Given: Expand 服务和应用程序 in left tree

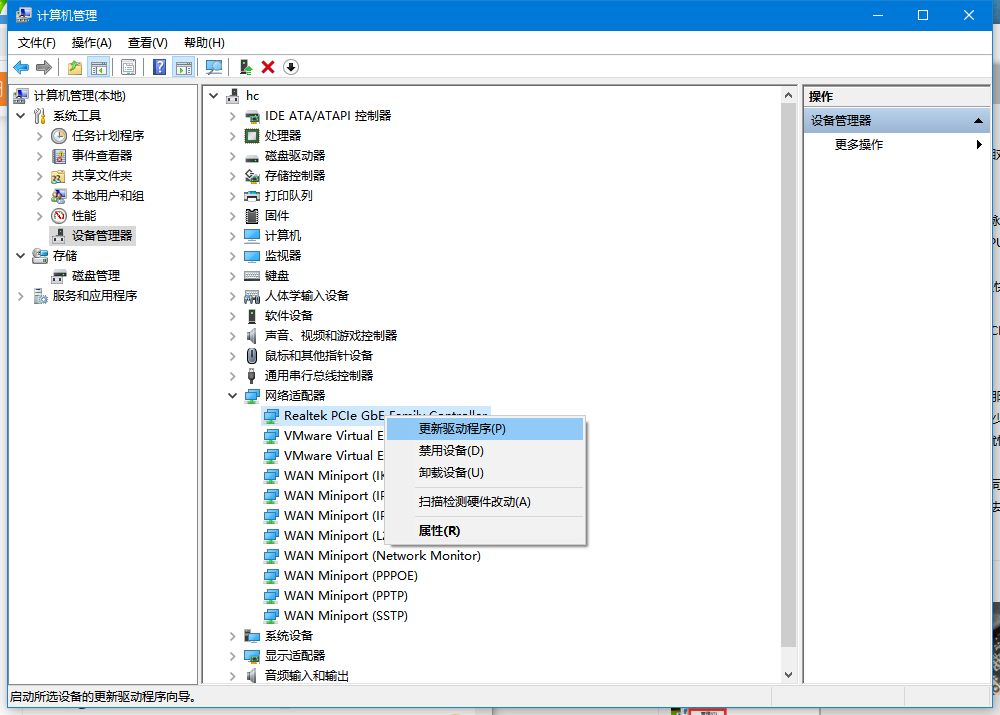Looking at the screenshot, I should point(21,296).
